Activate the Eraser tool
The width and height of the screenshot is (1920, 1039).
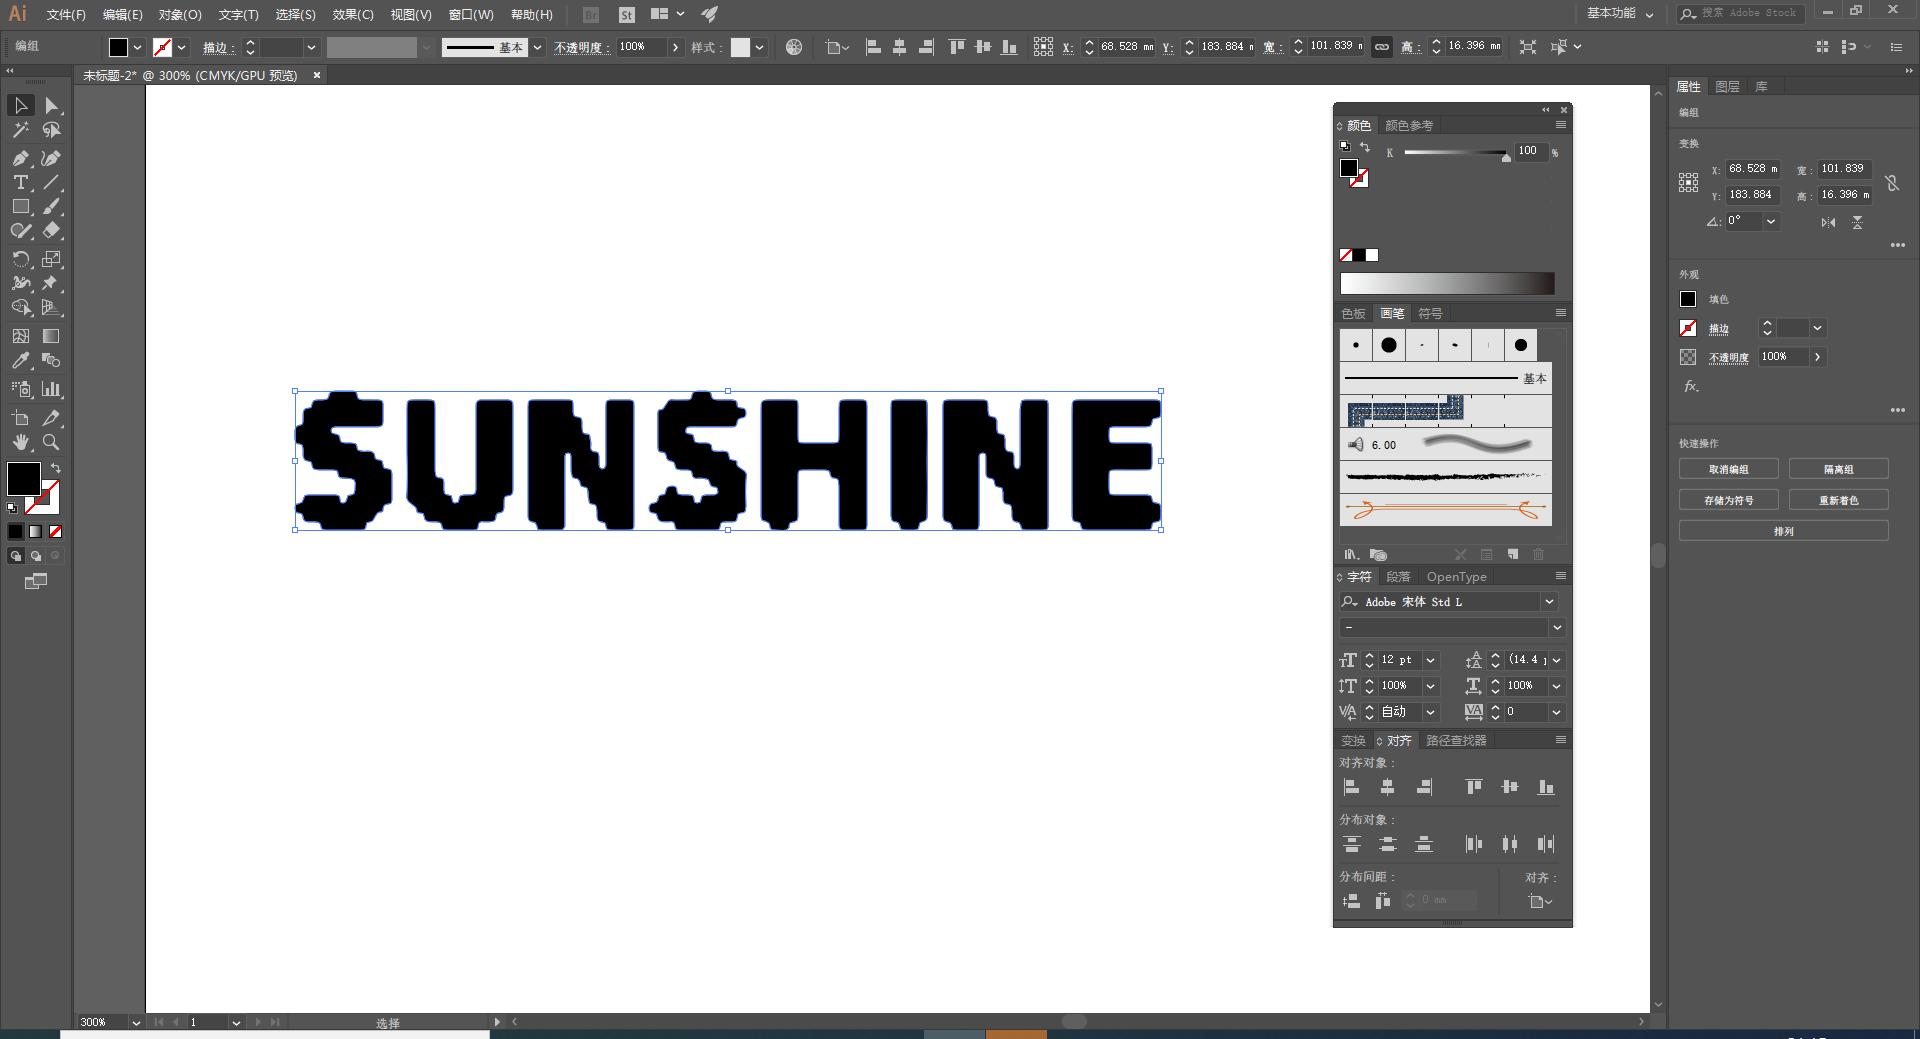(x=51, y=230)
